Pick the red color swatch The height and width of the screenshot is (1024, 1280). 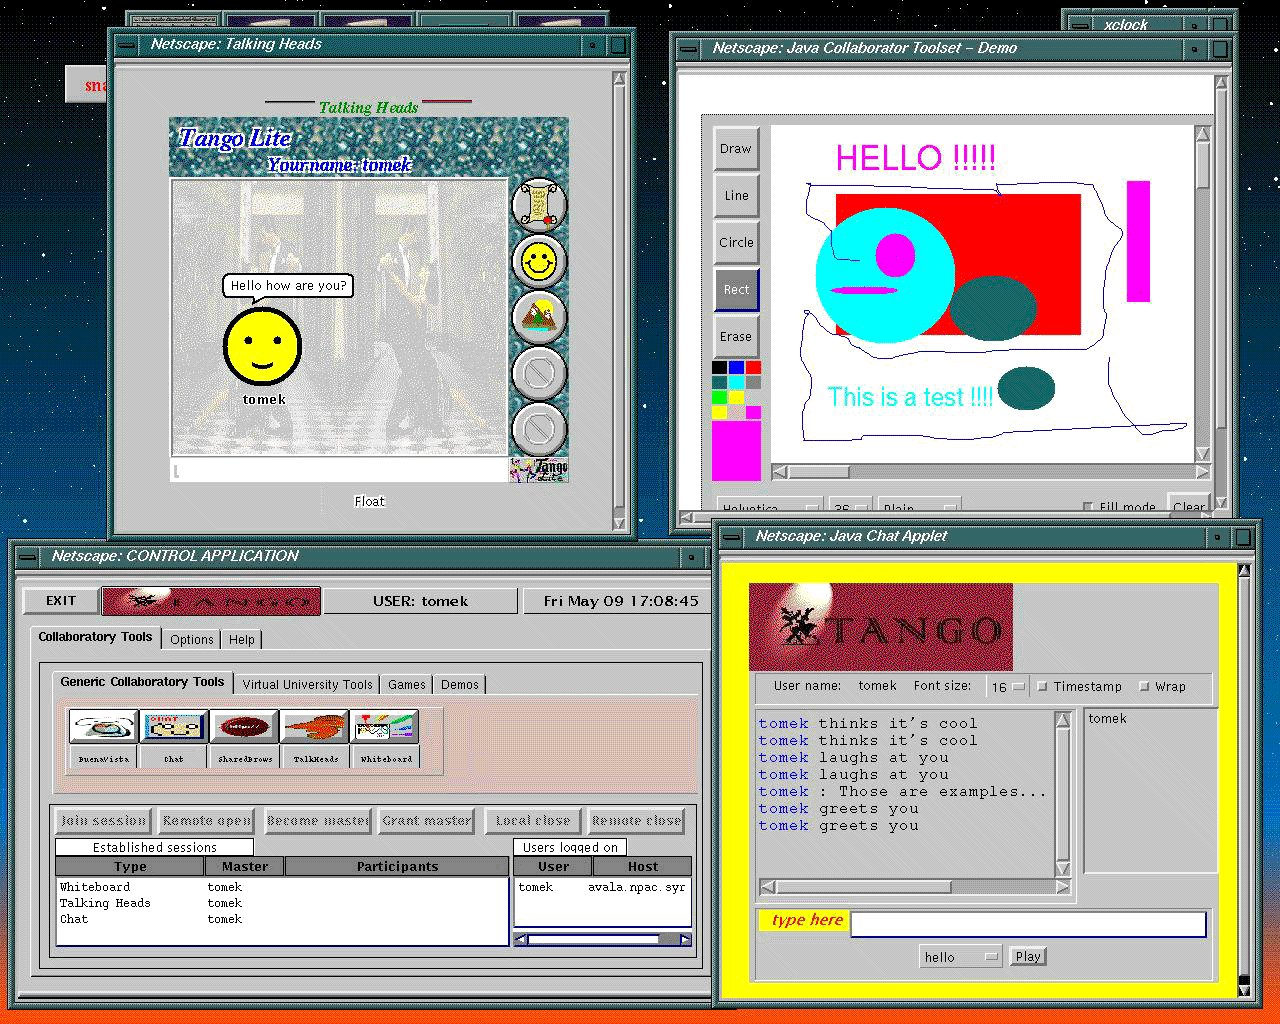(753, 368)
